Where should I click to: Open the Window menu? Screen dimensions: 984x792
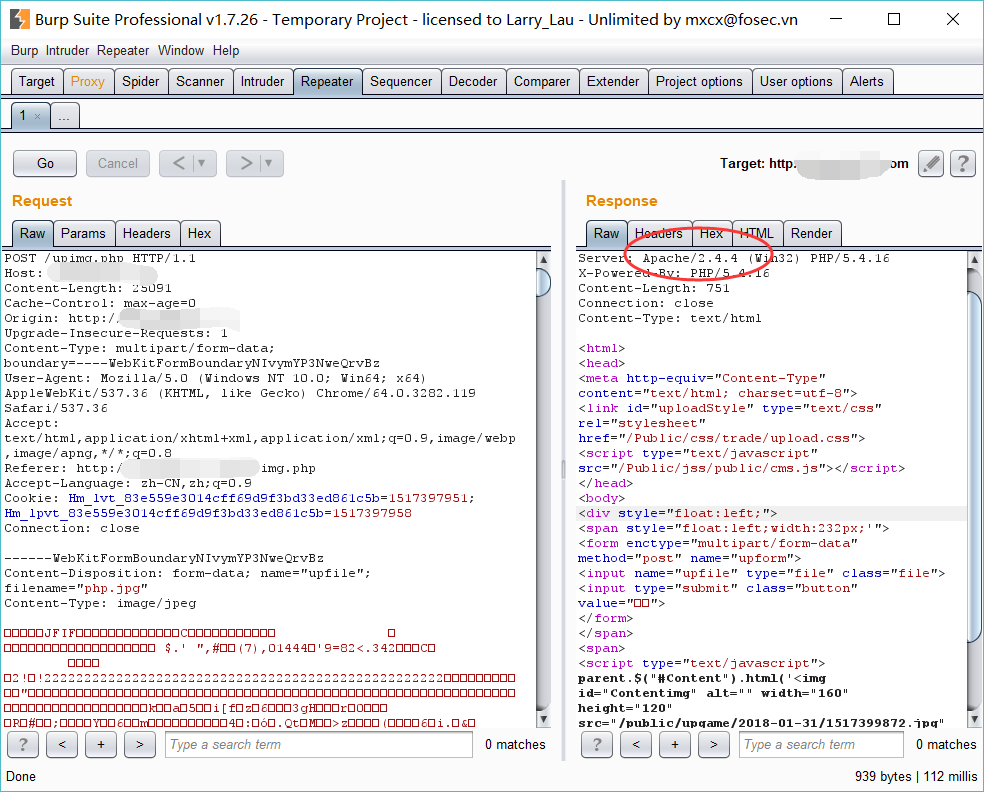[181, 51]
